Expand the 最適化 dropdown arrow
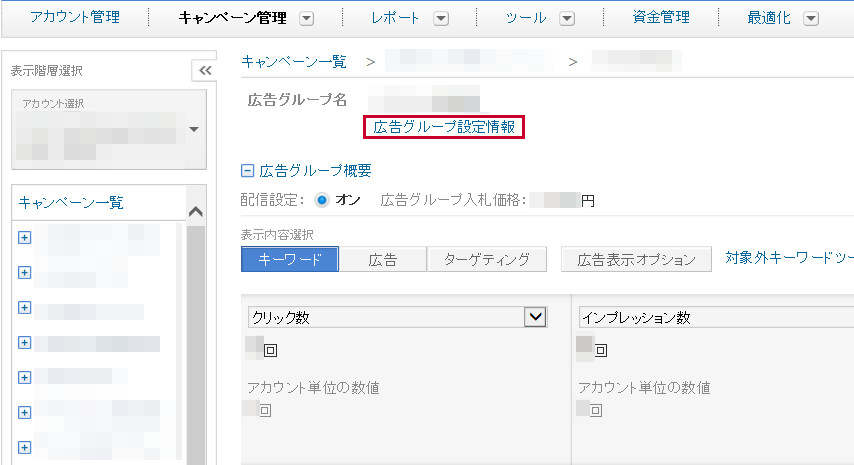This screenshot has height=465, width=854. point(811,19)
